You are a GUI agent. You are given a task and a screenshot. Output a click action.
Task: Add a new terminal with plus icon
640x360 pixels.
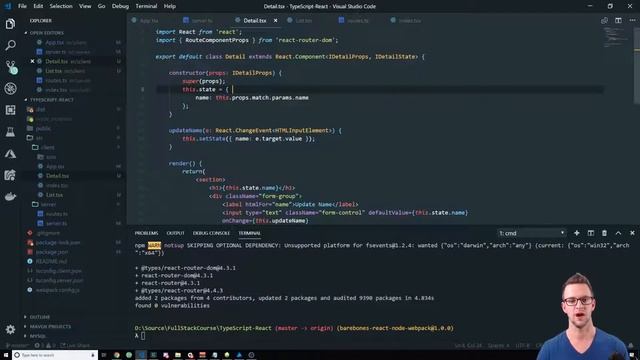(x=576, y=233)
